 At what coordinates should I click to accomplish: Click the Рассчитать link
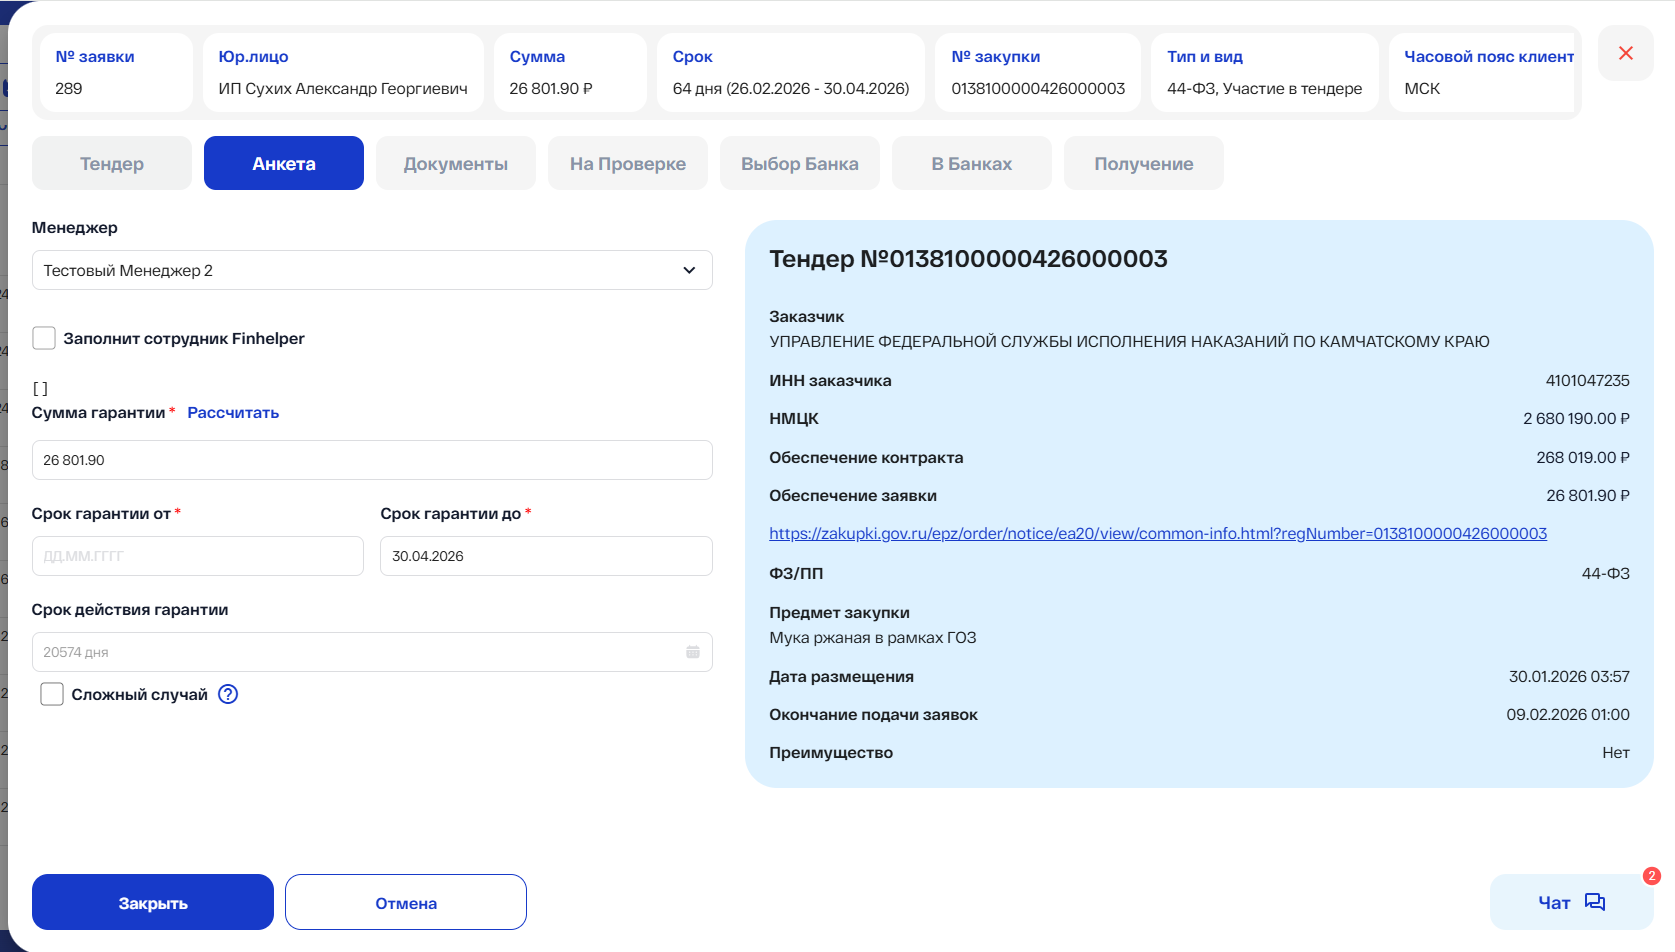coord(233,412)
